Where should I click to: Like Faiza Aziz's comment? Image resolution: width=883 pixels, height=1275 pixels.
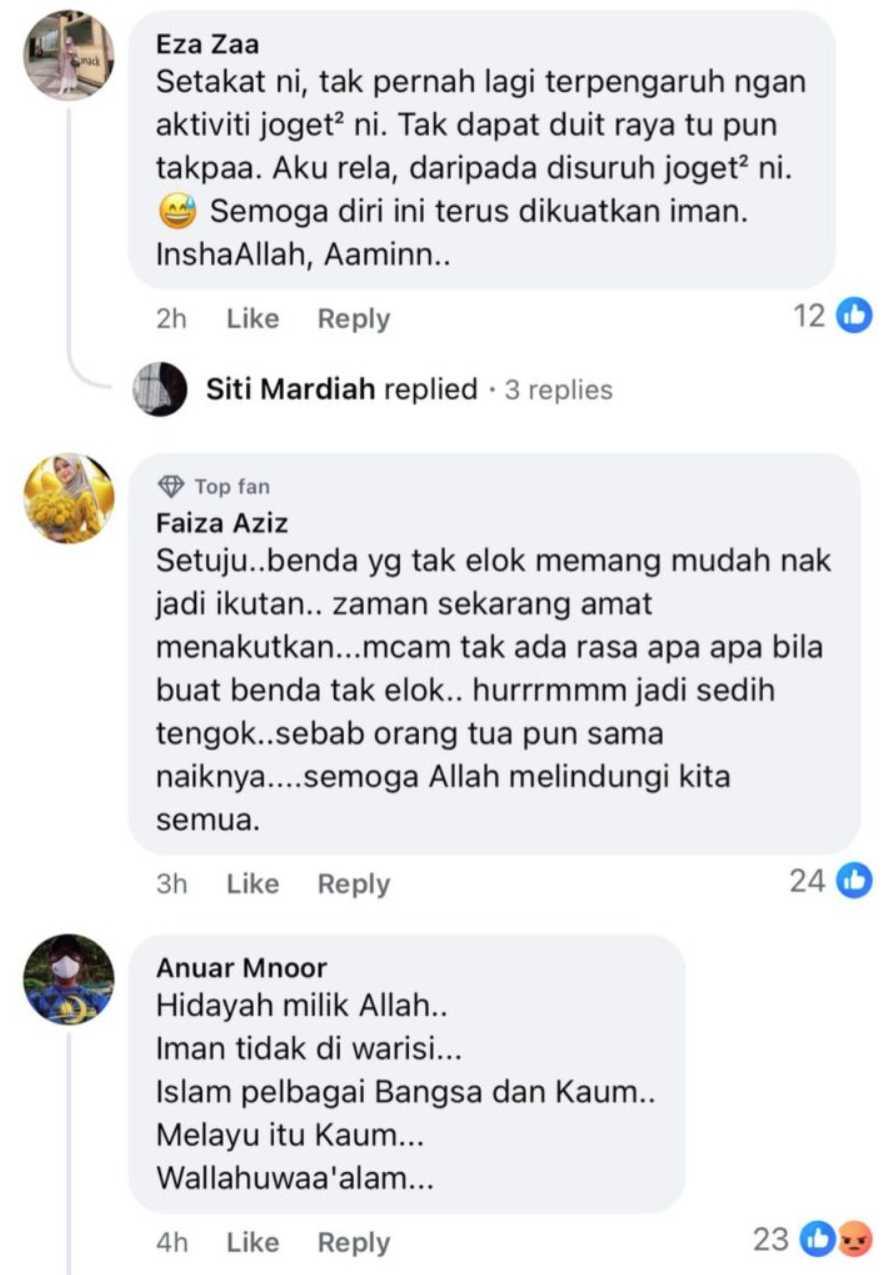(x=252, y=884)
